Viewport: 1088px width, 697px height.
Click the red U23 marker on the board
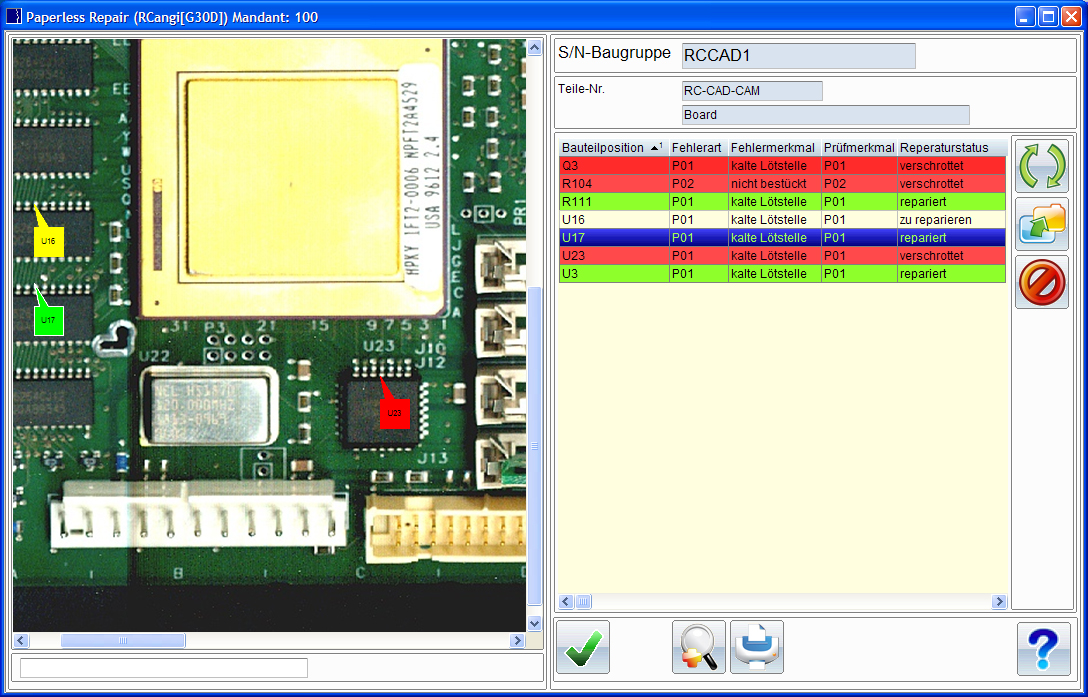click(x=394, y=413)
